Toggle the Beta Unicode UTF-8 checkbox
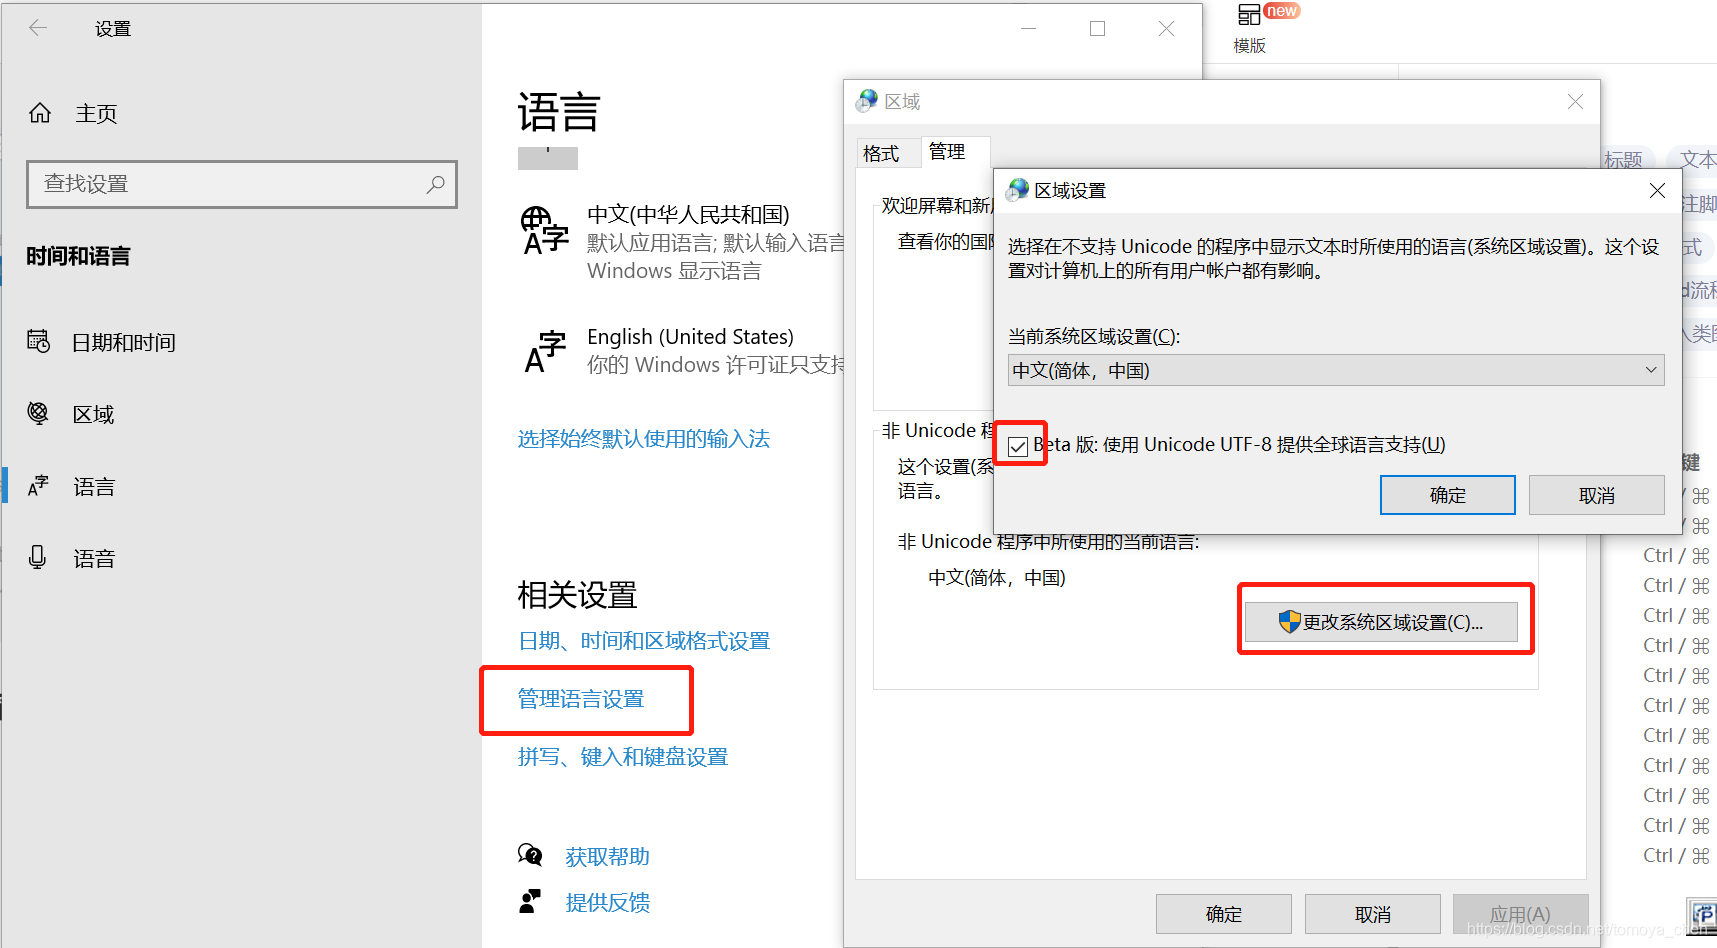Image resolution: width=1717 pixels, height=948 pixels. coord(1019,444)
